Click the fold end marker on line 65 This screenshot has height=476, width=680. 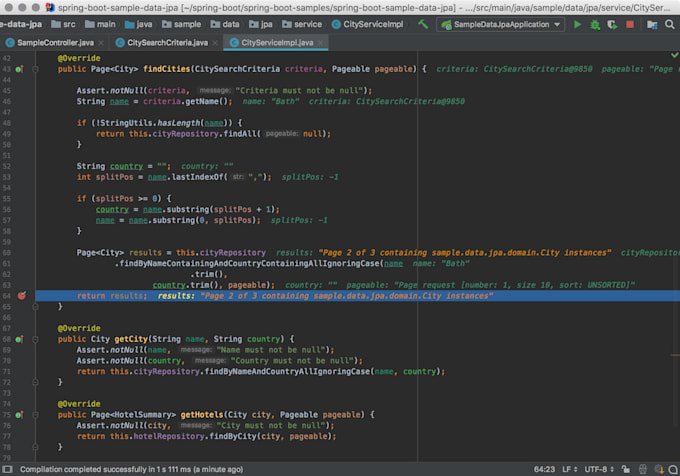36,306
